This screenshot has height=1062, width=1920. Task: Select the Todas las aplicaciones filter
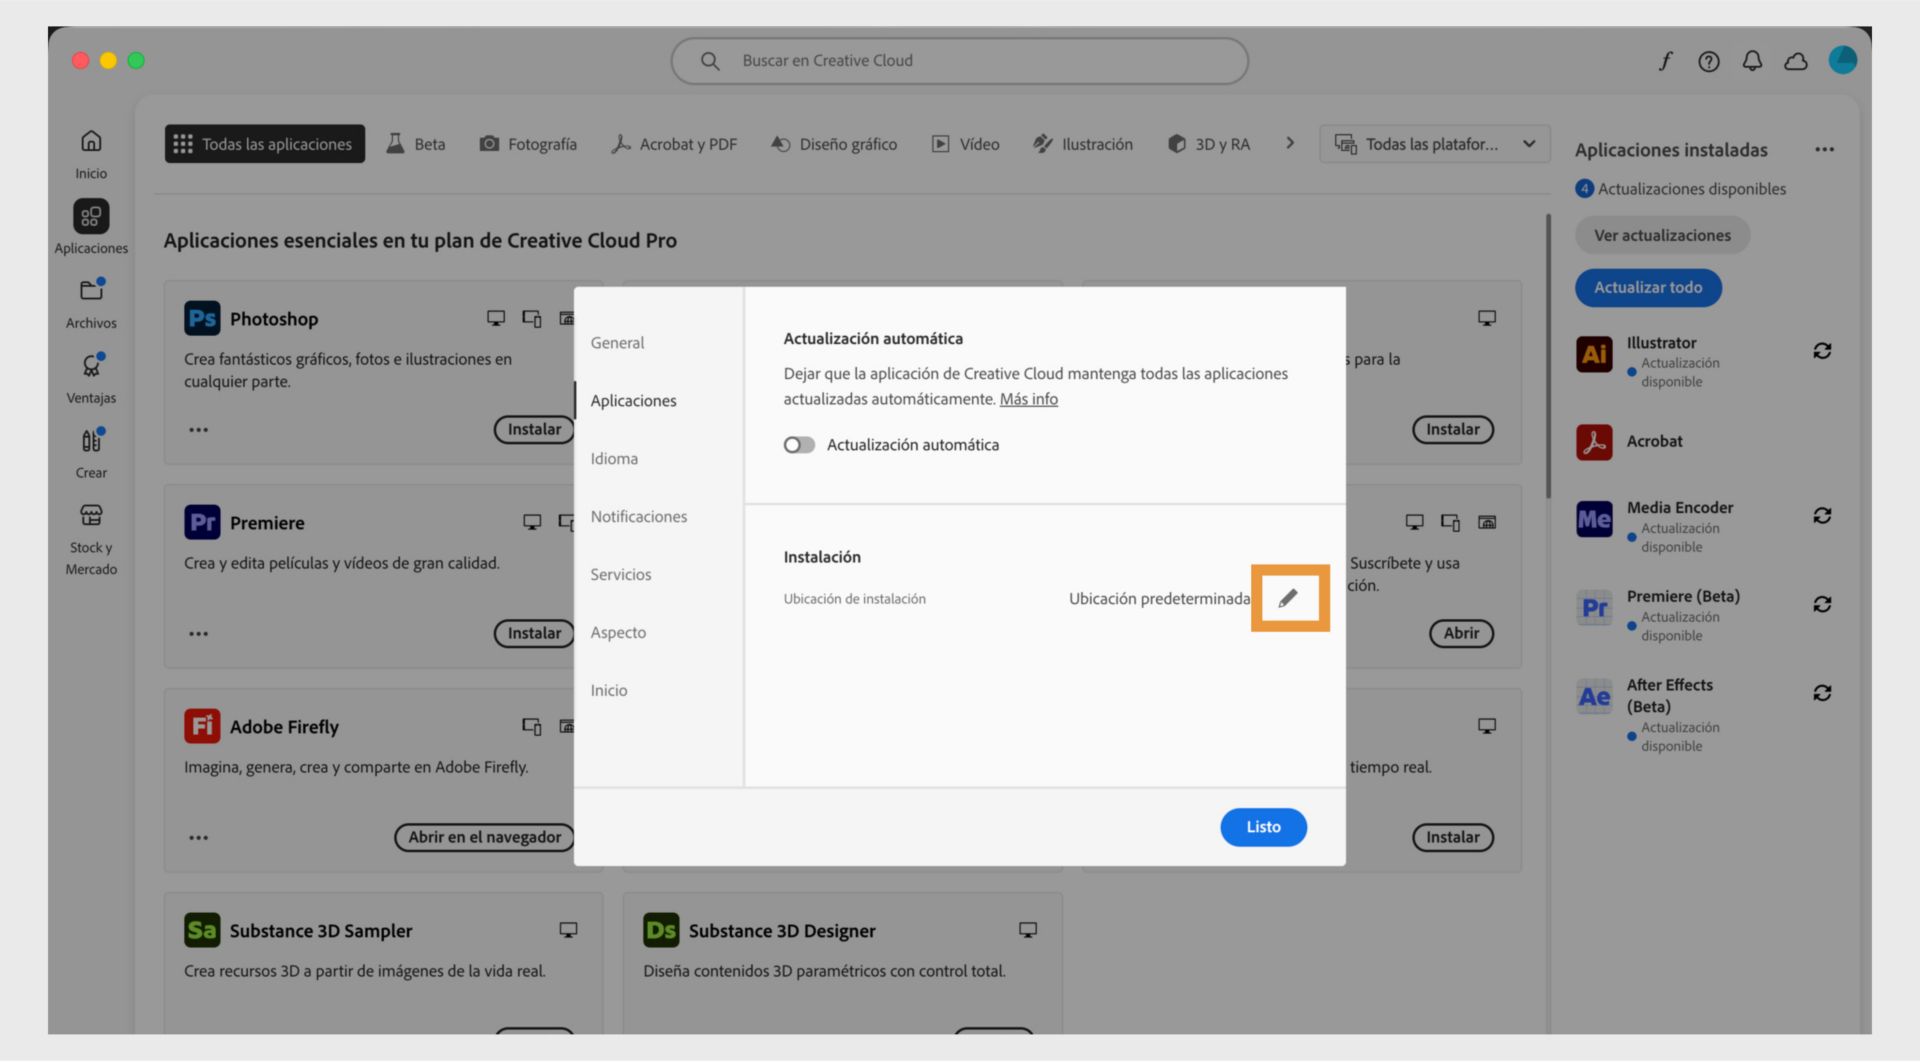click(x=265, y=144)
